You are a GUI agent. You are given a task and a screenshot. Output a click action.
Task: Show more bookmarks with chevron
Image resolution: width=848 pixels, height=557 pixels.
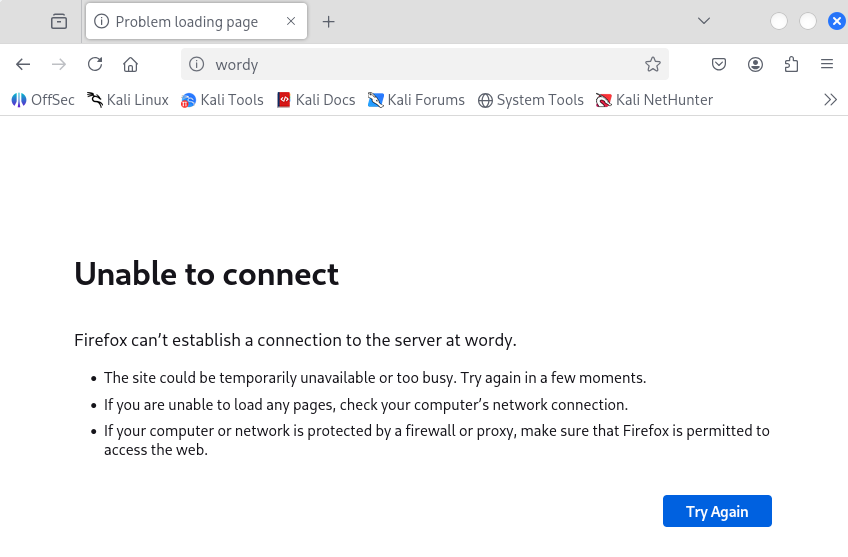click(830, 99)
